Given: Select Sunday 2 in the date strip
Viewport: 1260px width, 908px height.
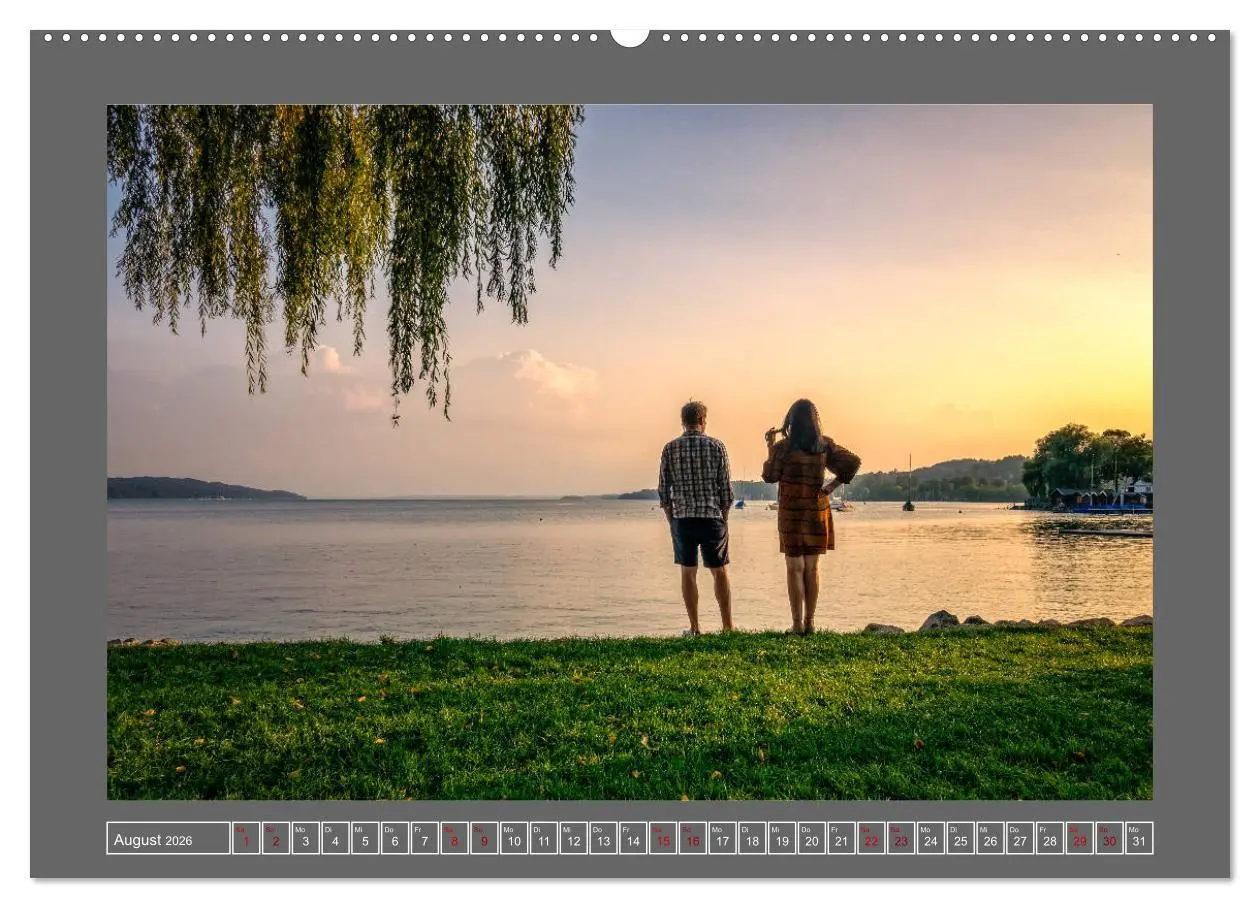Looking at the screenshot, I should pyautogui.click(x=276, y=838).
